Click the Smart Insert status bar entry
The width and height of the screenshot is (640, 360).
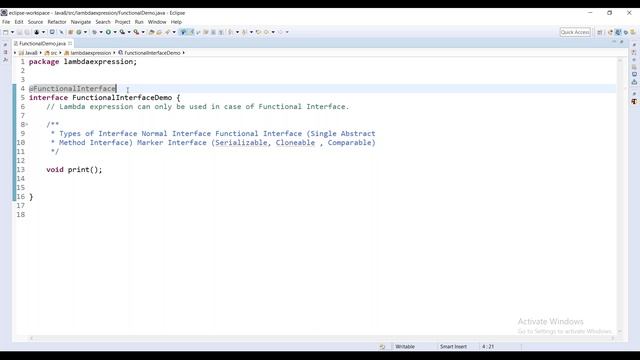[x=453, y=347]
